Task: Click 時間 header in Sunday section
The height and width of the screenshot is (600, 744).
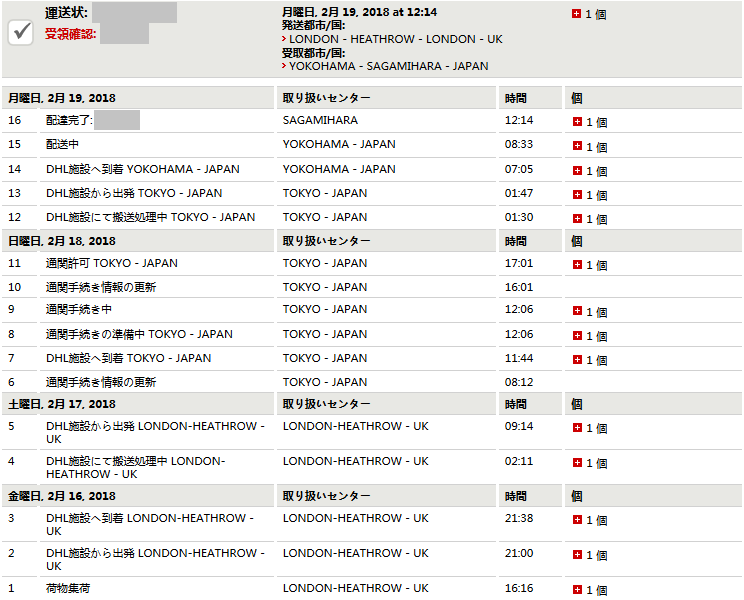Action: click(x=516, y=241)
